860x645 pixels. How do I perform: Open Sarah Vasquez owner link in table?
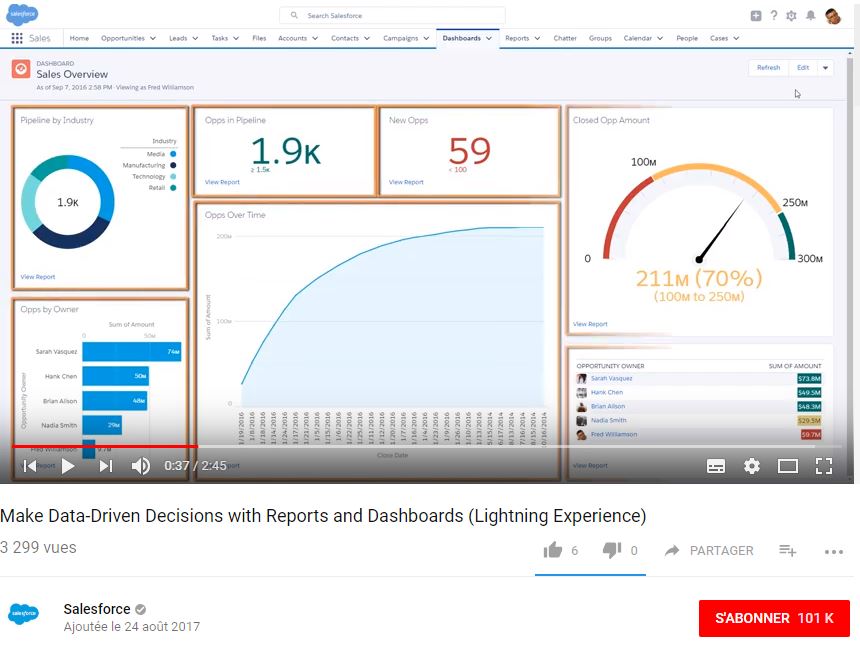pyautogui.click(x=612, y=378)
